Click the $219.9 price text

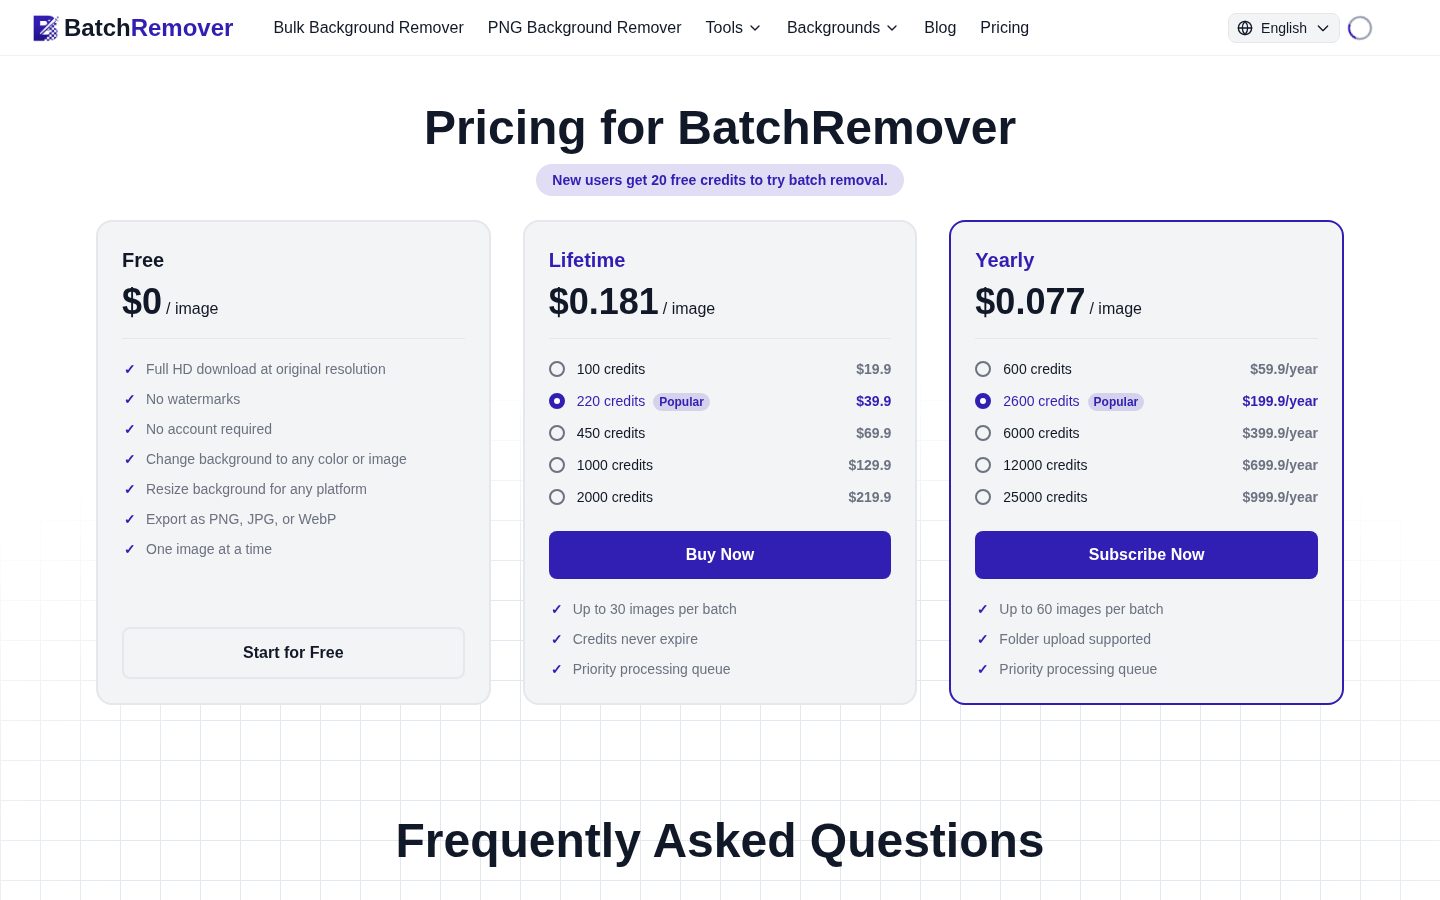click(x=869, y=497)
